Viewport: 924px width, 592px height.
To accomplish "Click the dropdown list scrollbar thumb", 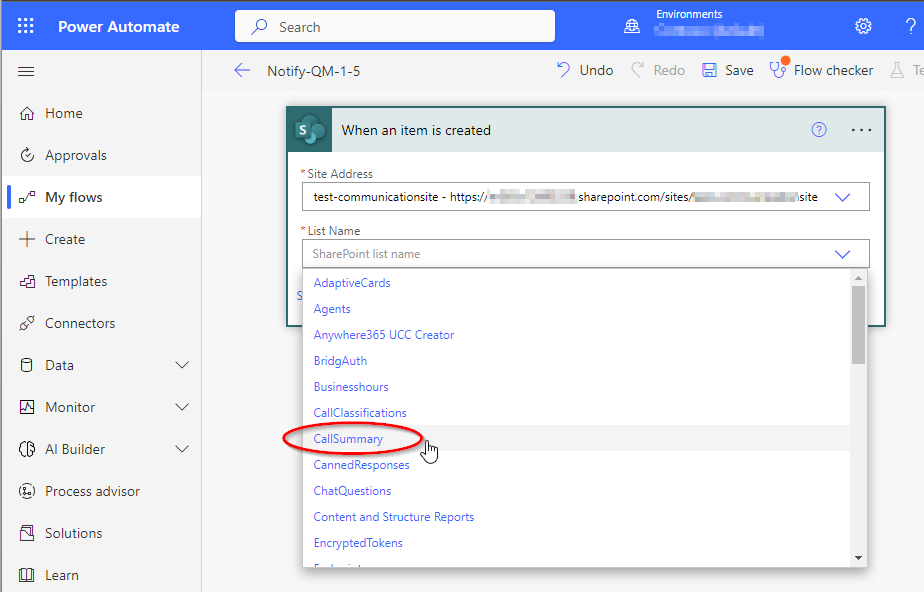I will (x=858, y=325).
